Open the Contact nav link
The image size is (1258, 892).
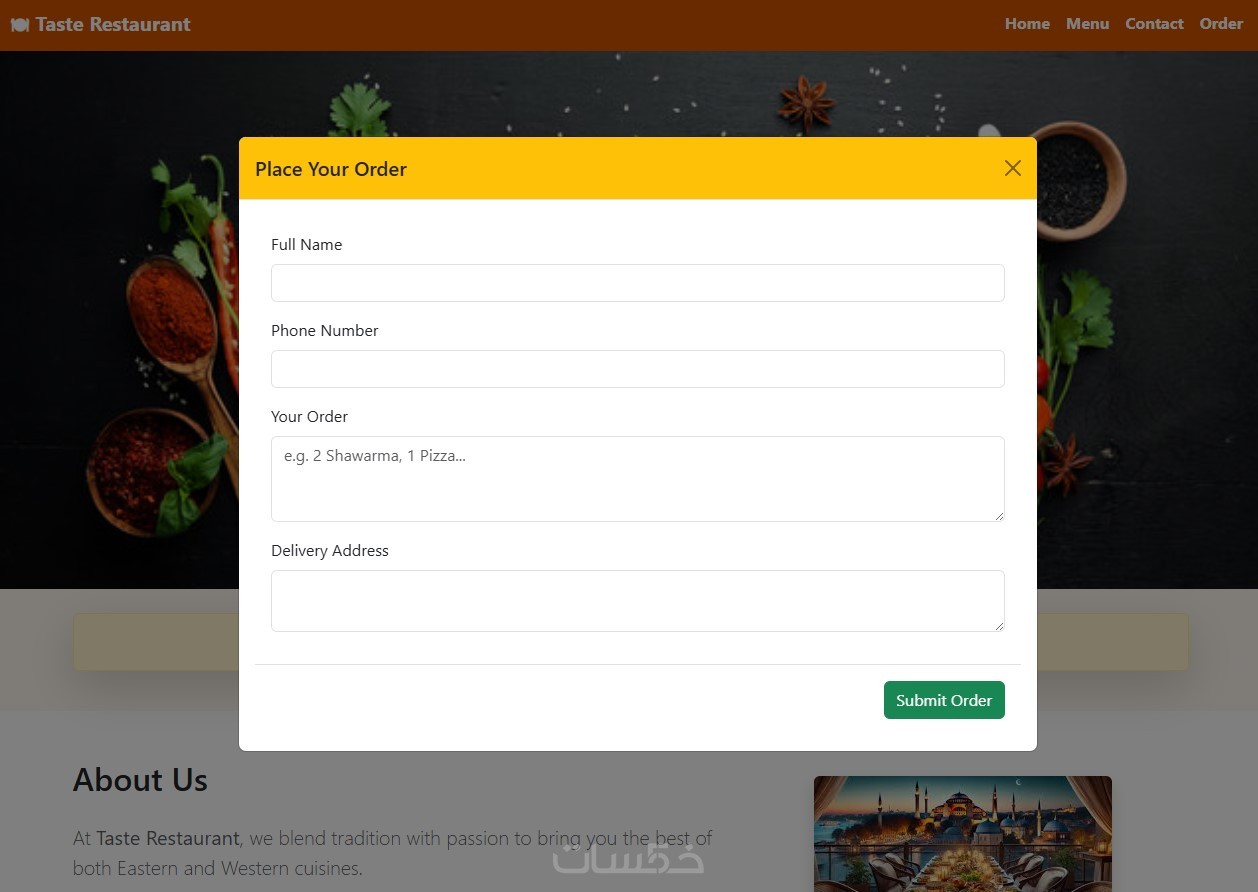pyautogui.click(x=1154, y=24)
